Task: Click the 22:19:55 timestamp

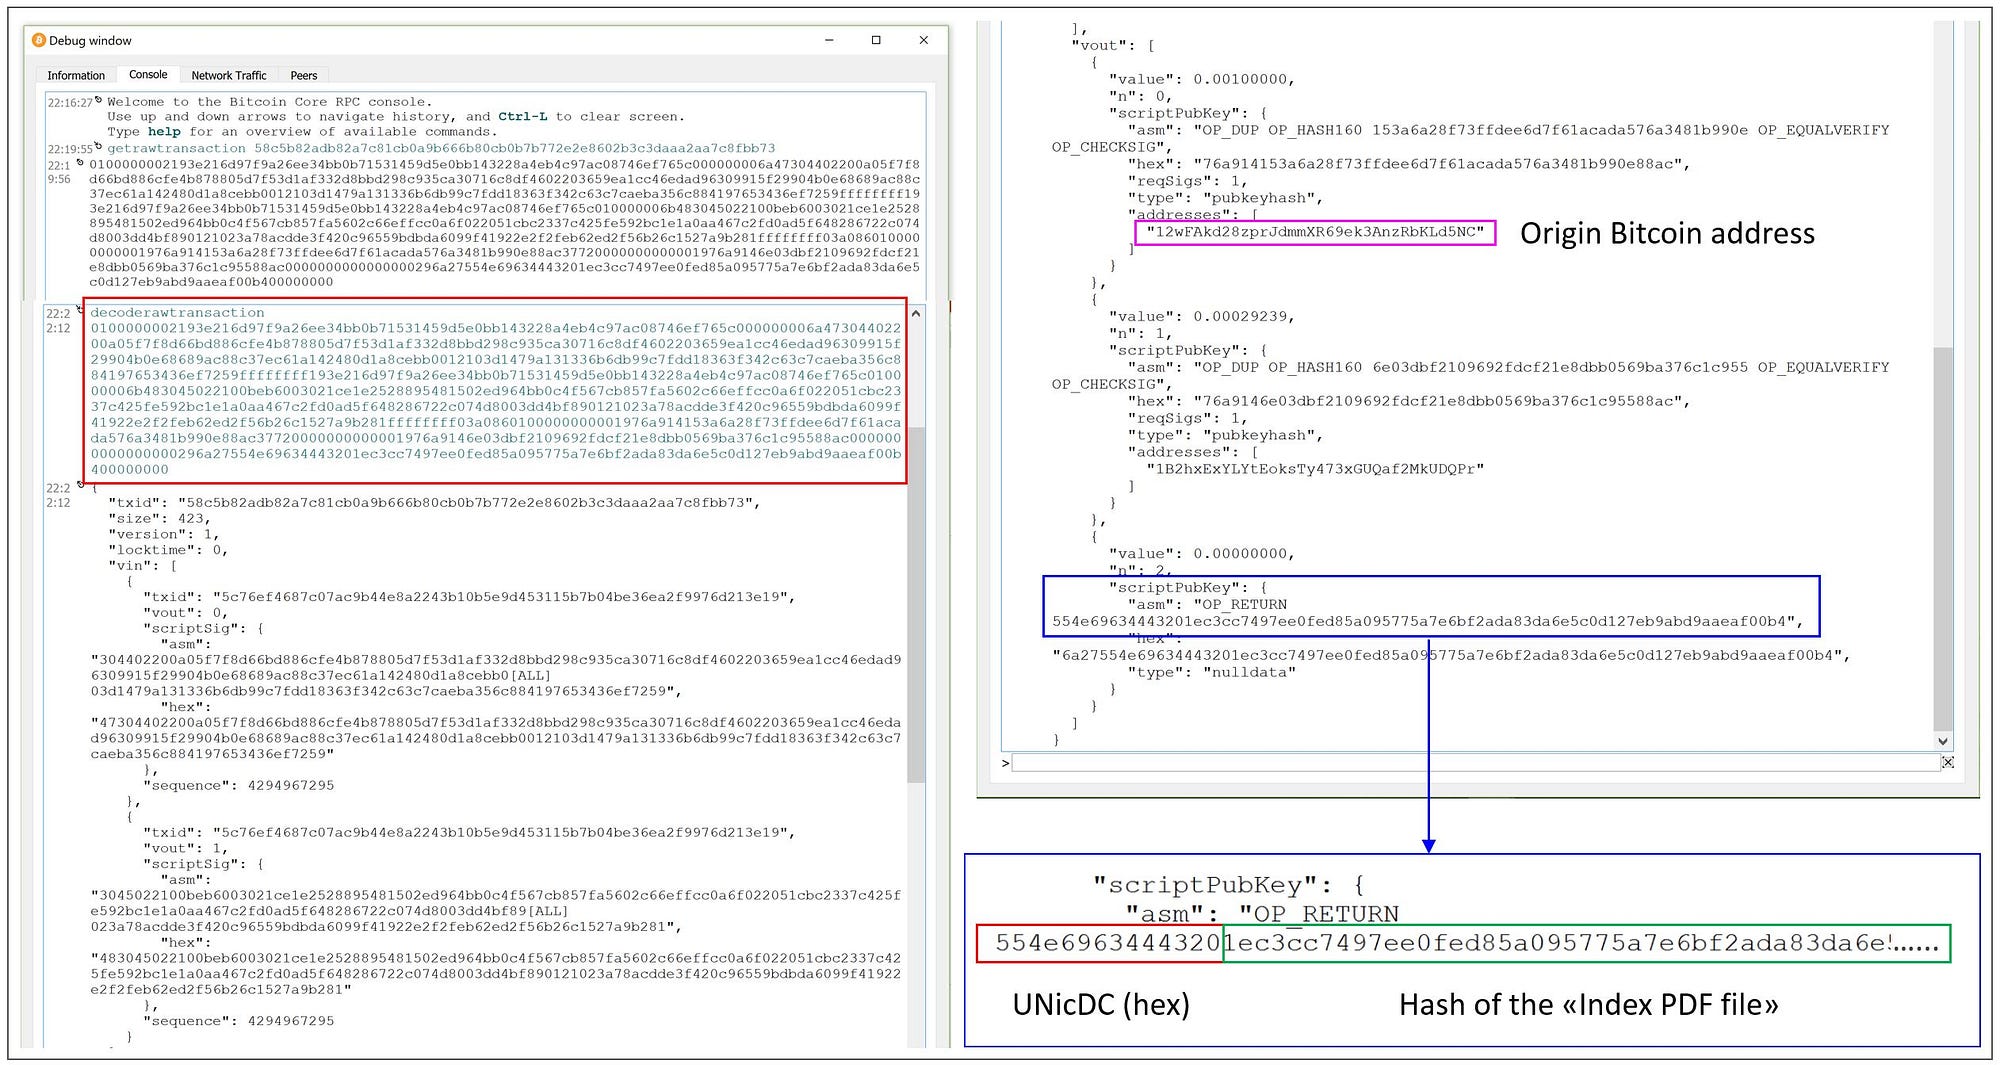Action: (70, 149)
